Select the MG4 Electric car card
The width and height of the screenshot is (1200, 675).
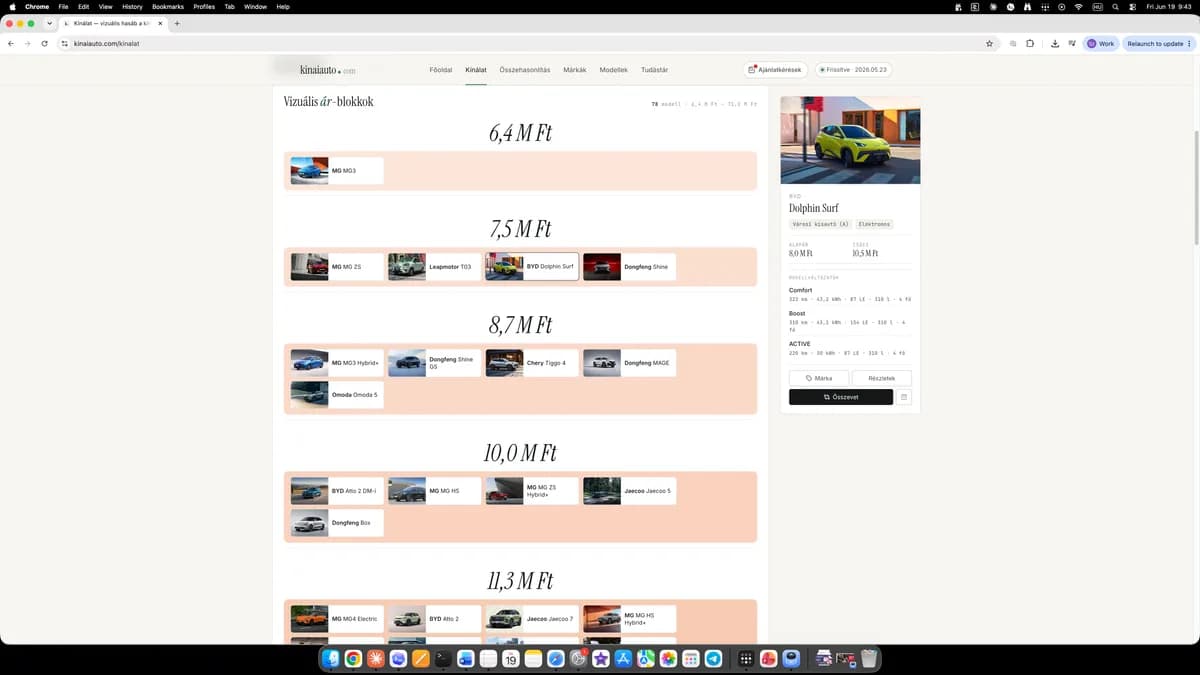point(336,619)
